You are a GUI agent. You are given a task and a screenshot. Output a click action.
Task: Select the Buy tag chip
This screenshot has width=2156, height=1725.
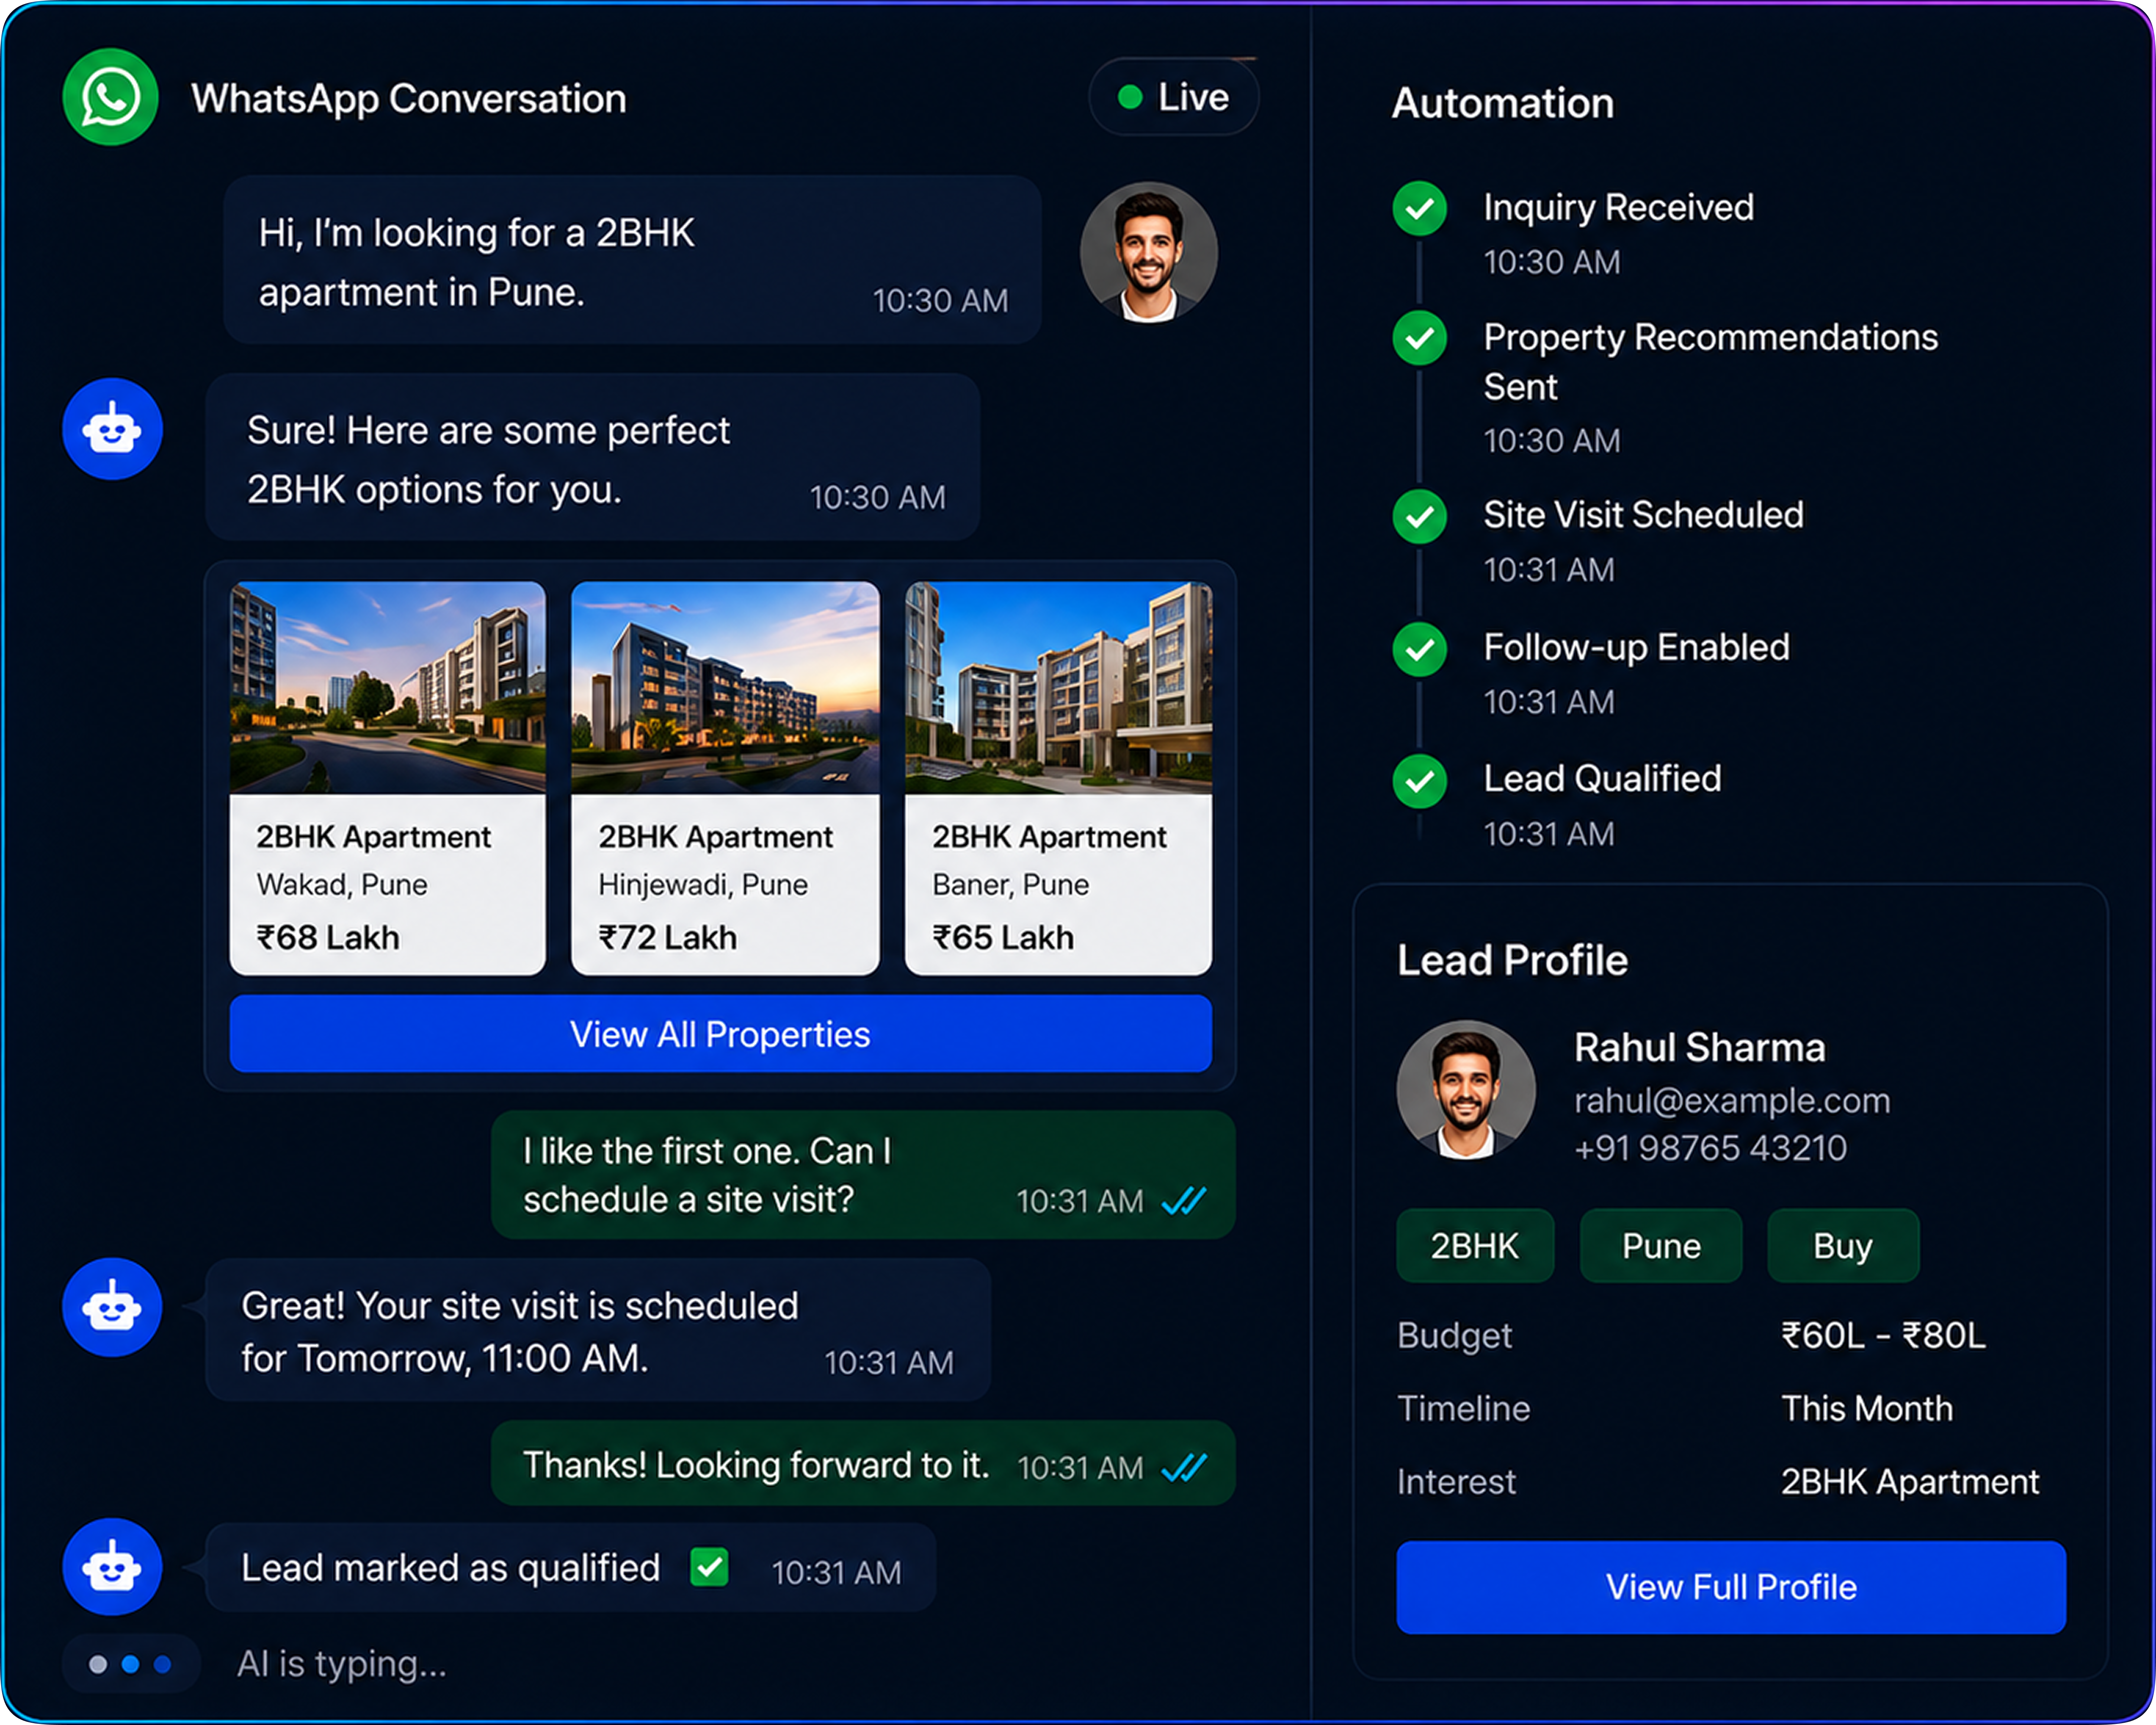pyautogui.click(x=1843, y=1246)
